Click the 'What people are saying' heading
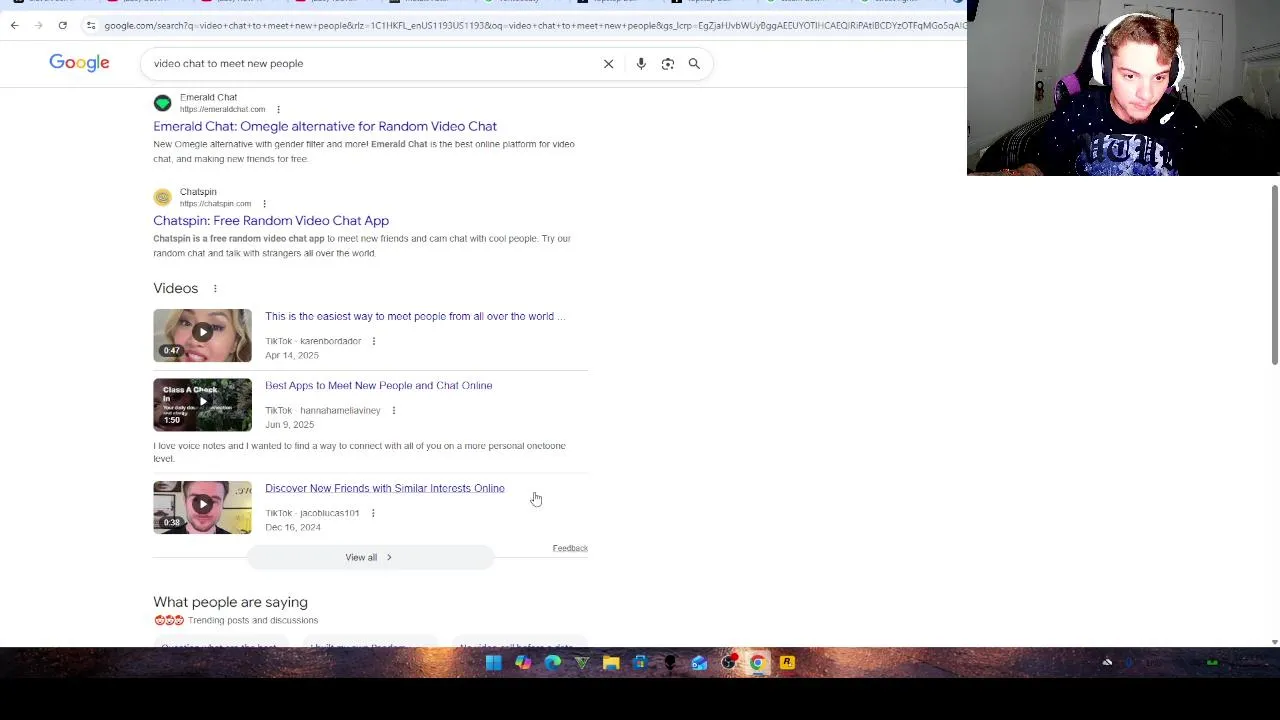1280x720 pixels. point(230,602)
